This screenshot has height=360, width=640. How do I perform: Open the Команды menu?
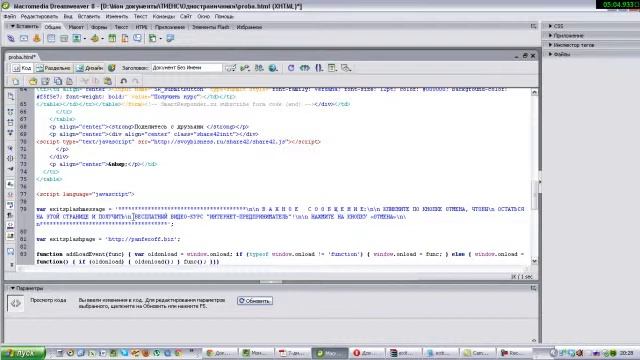point(164,16)
